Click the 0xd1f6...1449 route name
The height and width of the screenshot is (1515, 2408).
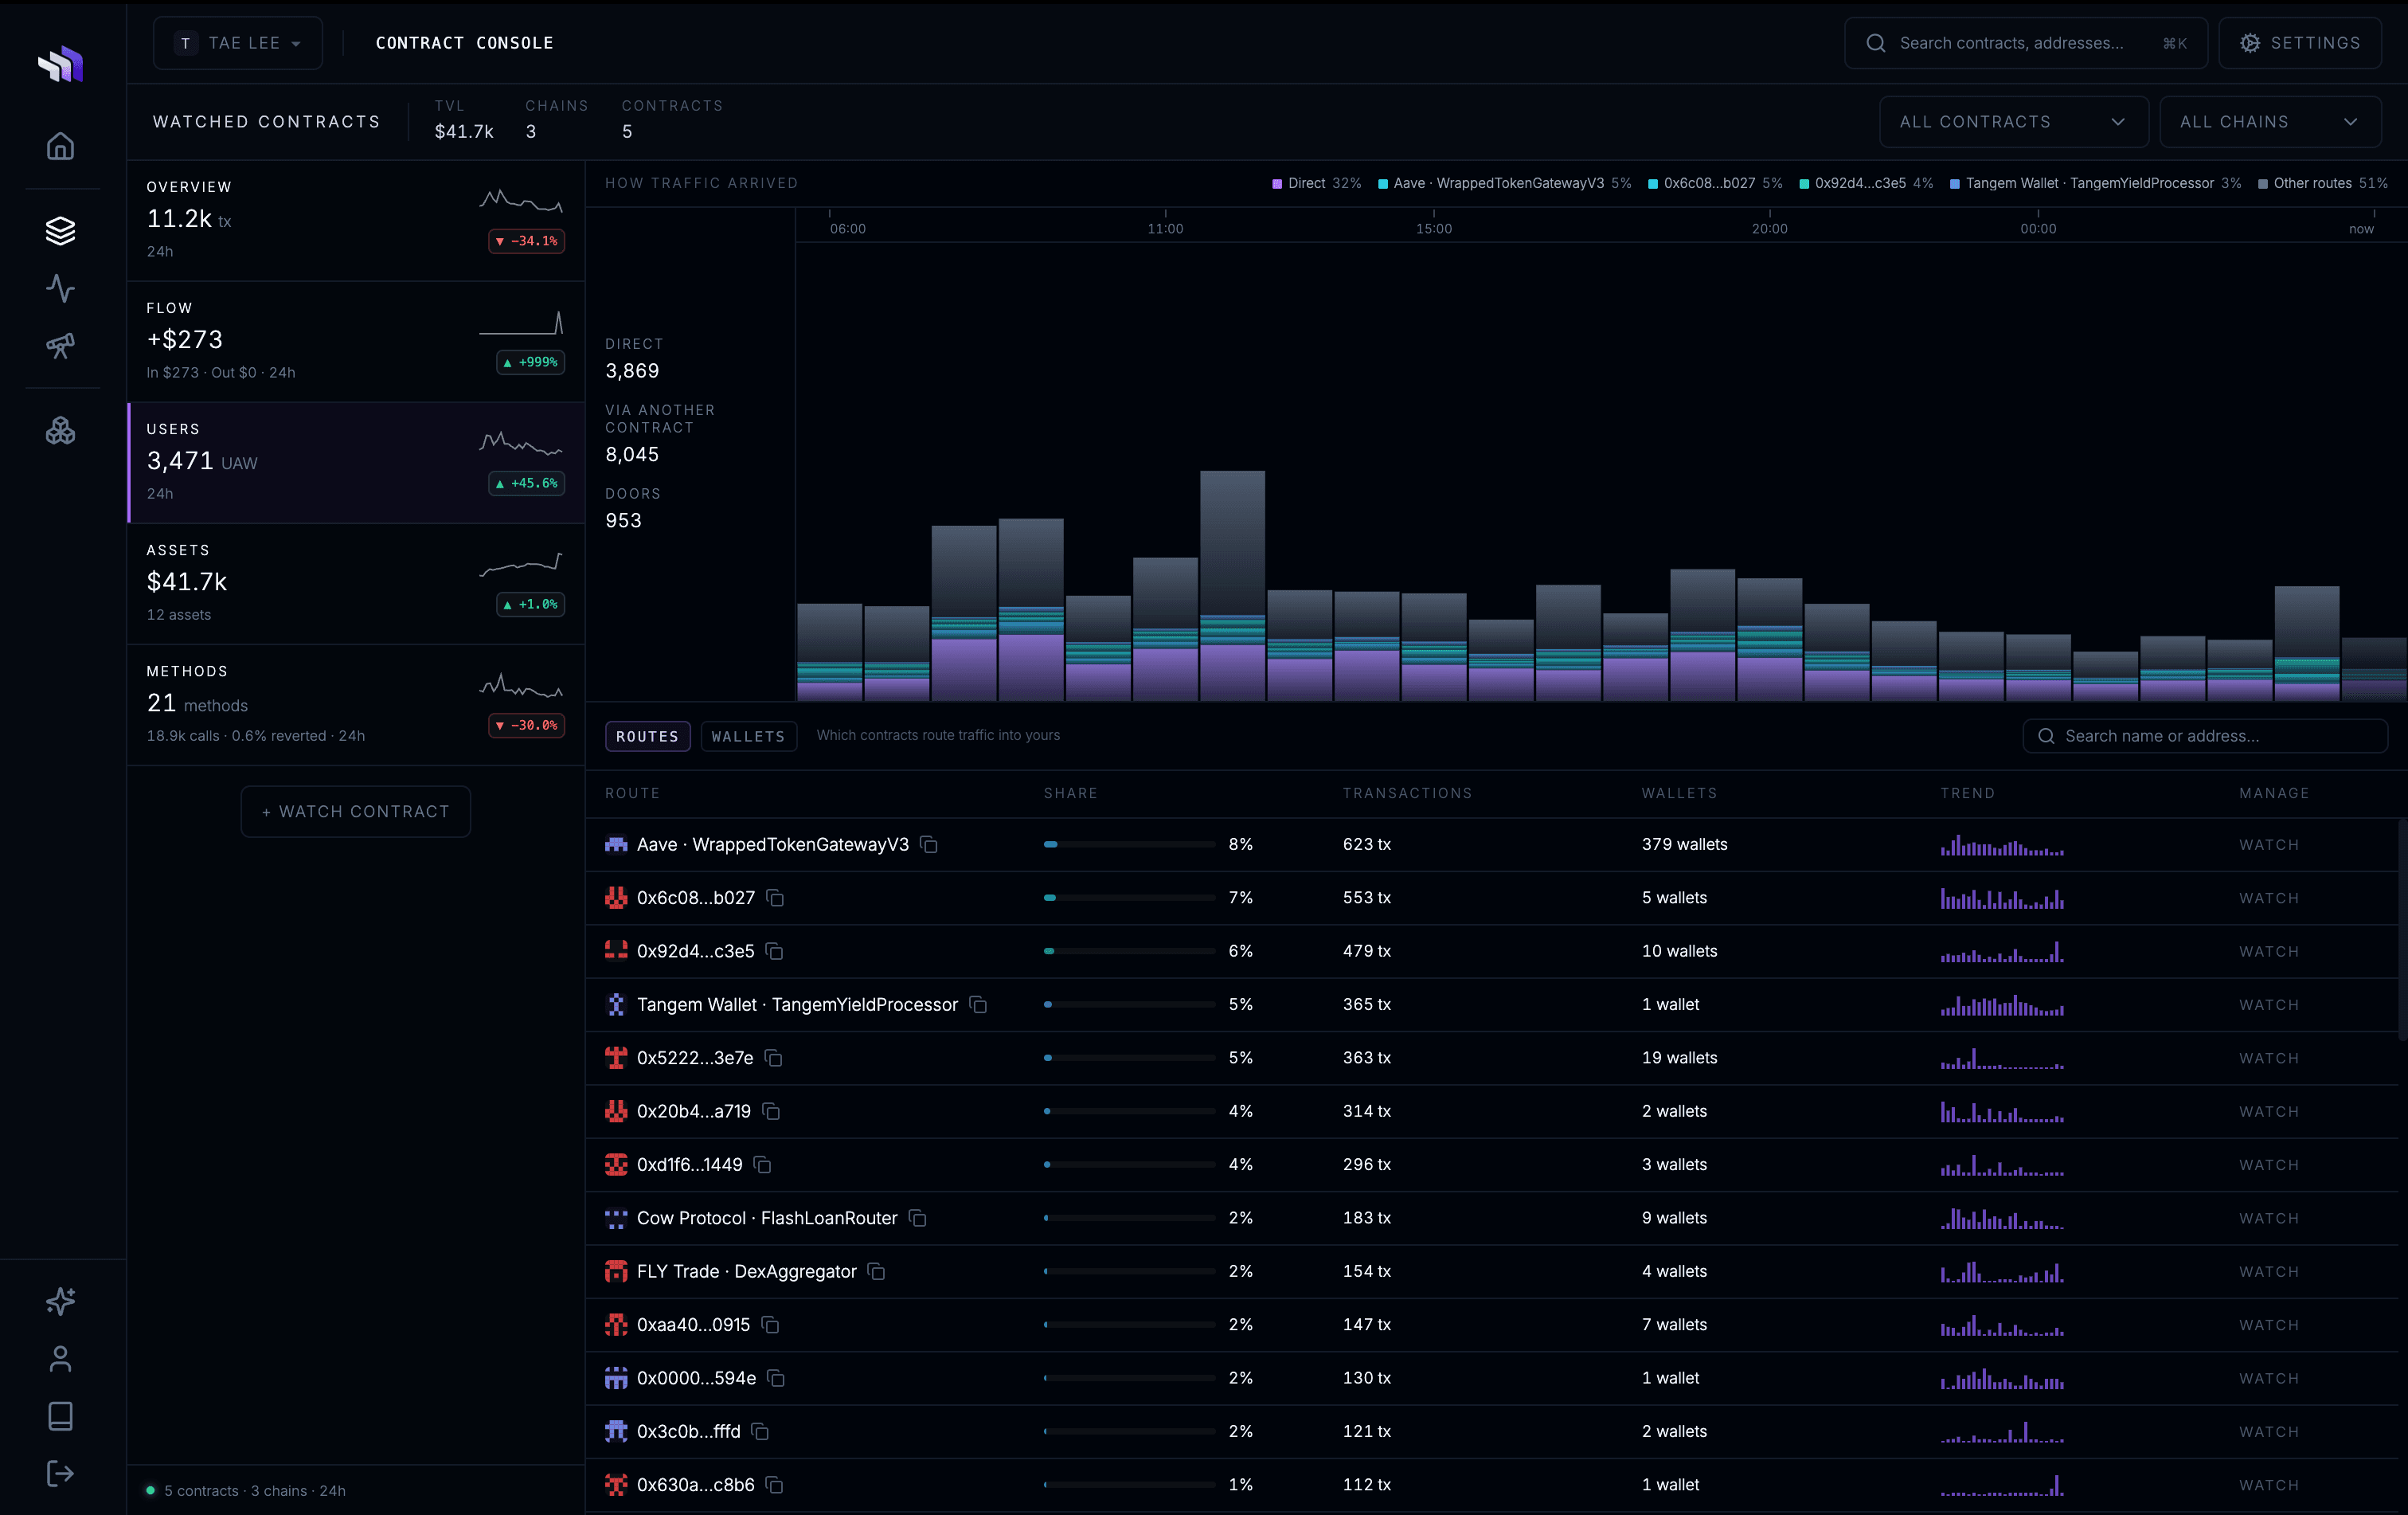click(689, 1165)
